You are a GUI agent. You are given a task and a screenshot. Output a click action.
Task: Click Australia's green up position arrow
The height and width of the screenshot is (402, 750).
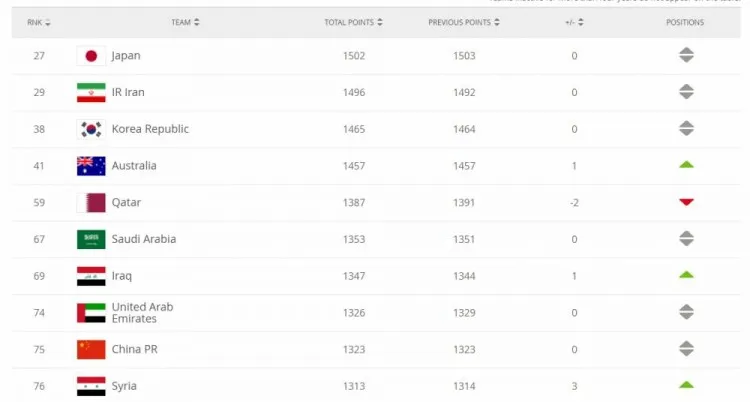click(686, 165)
